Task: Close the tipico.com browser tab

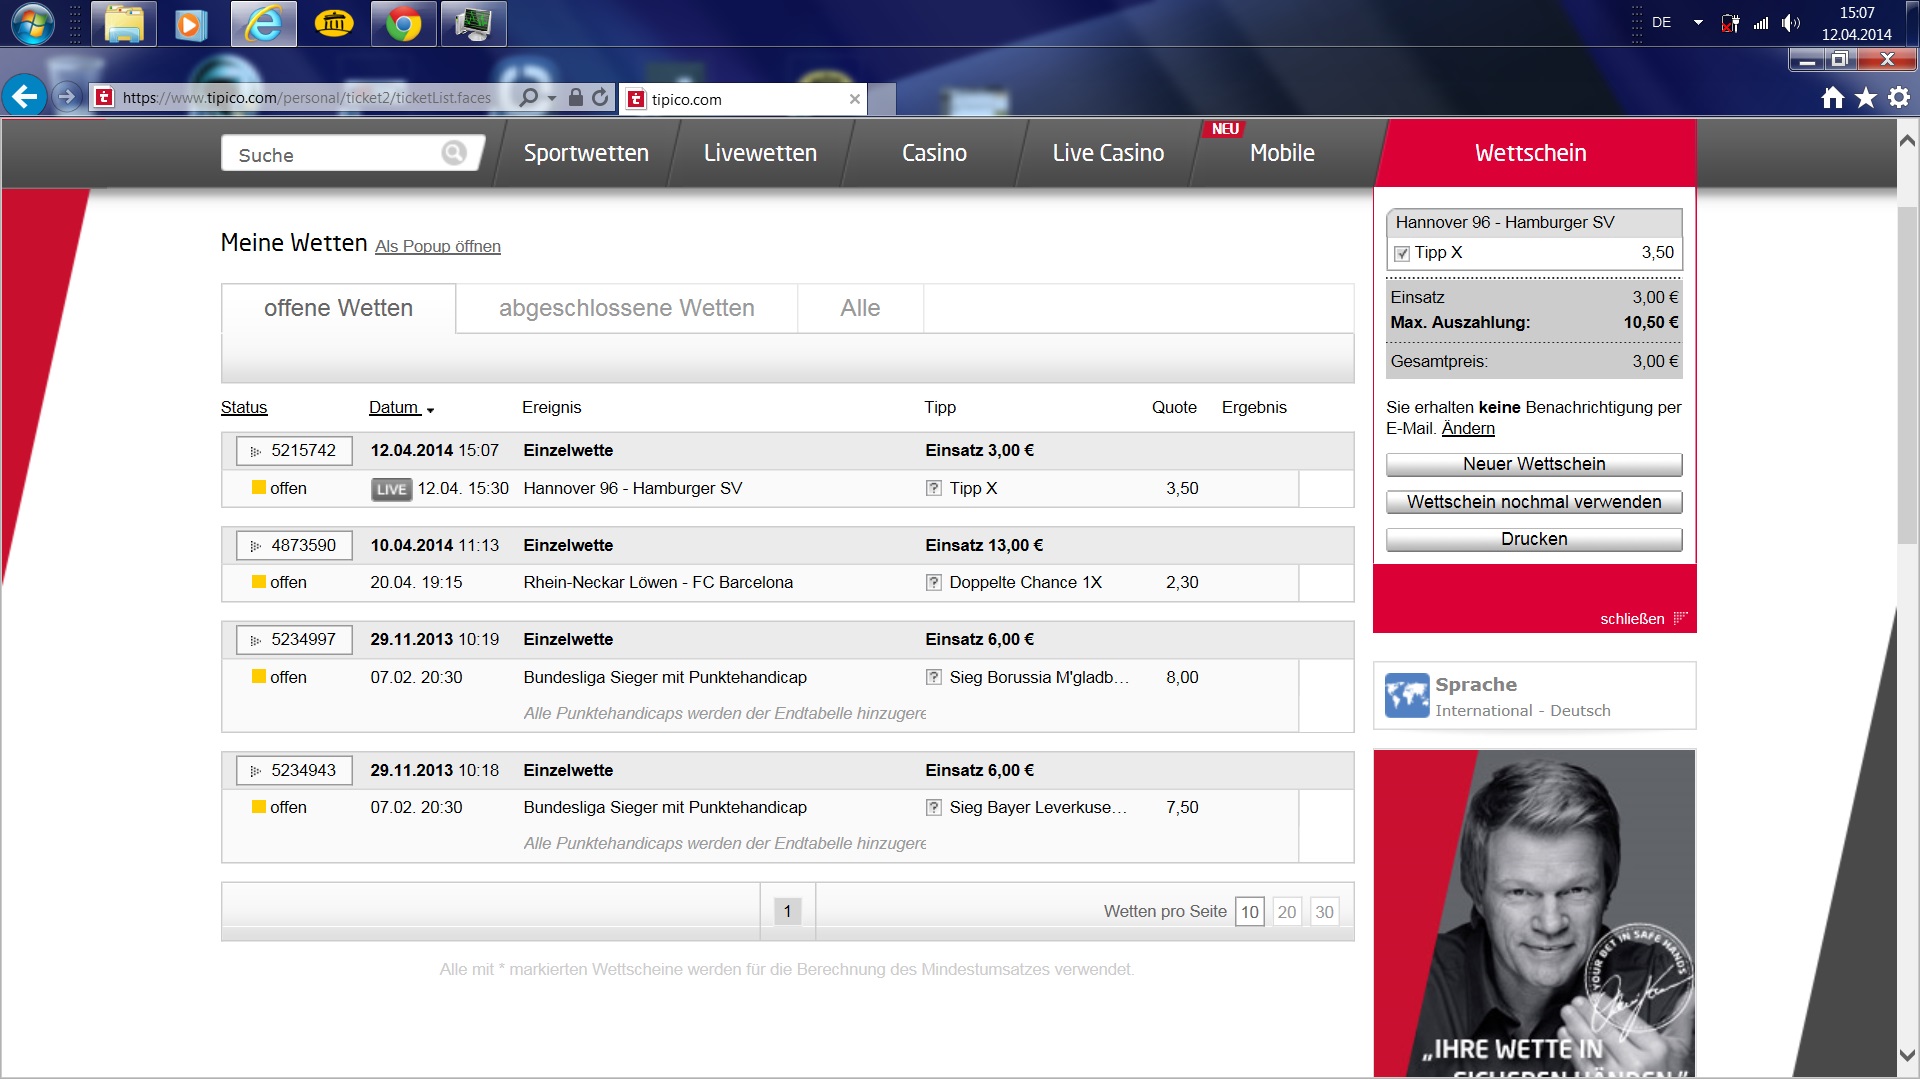Action: pyautogui.click(x=854, y=99)
